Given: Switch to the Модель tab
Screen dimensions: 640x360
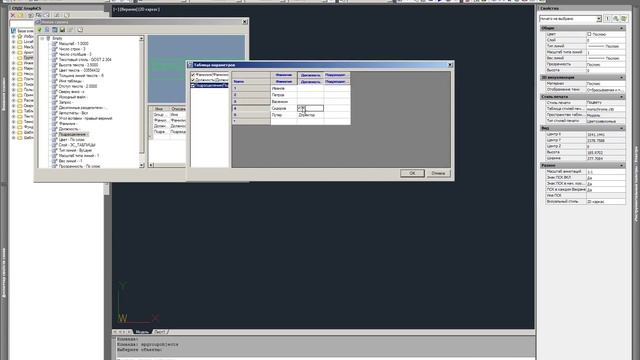Looking at the screenshot, I should pyautogui.click(x=142, y=332).
